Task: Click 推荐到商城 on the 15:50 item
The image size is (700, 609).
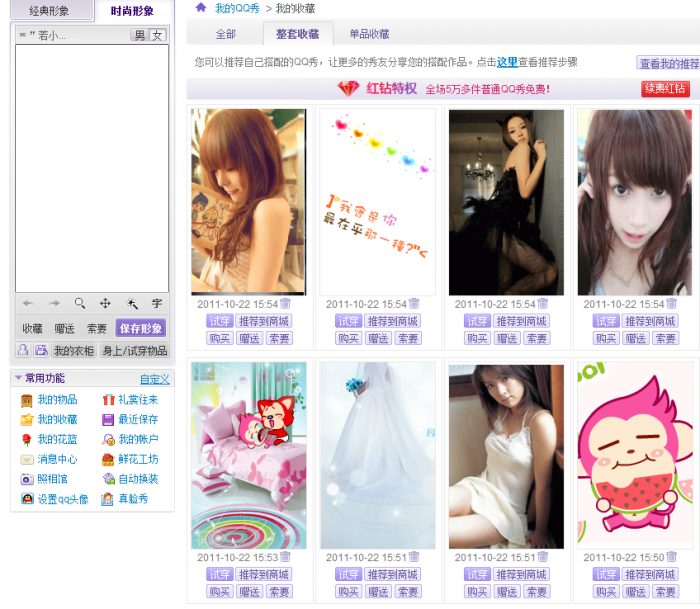Action: tap(650, 574)
